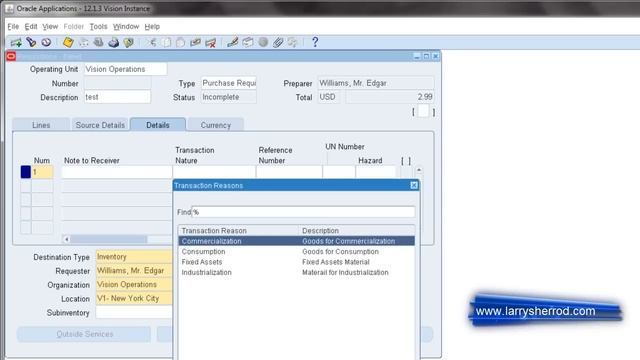Select the Commercialization transaction reason row
The width and height of the screenshot is (640, 360).
pyautogui.click(x=296, y=241)
